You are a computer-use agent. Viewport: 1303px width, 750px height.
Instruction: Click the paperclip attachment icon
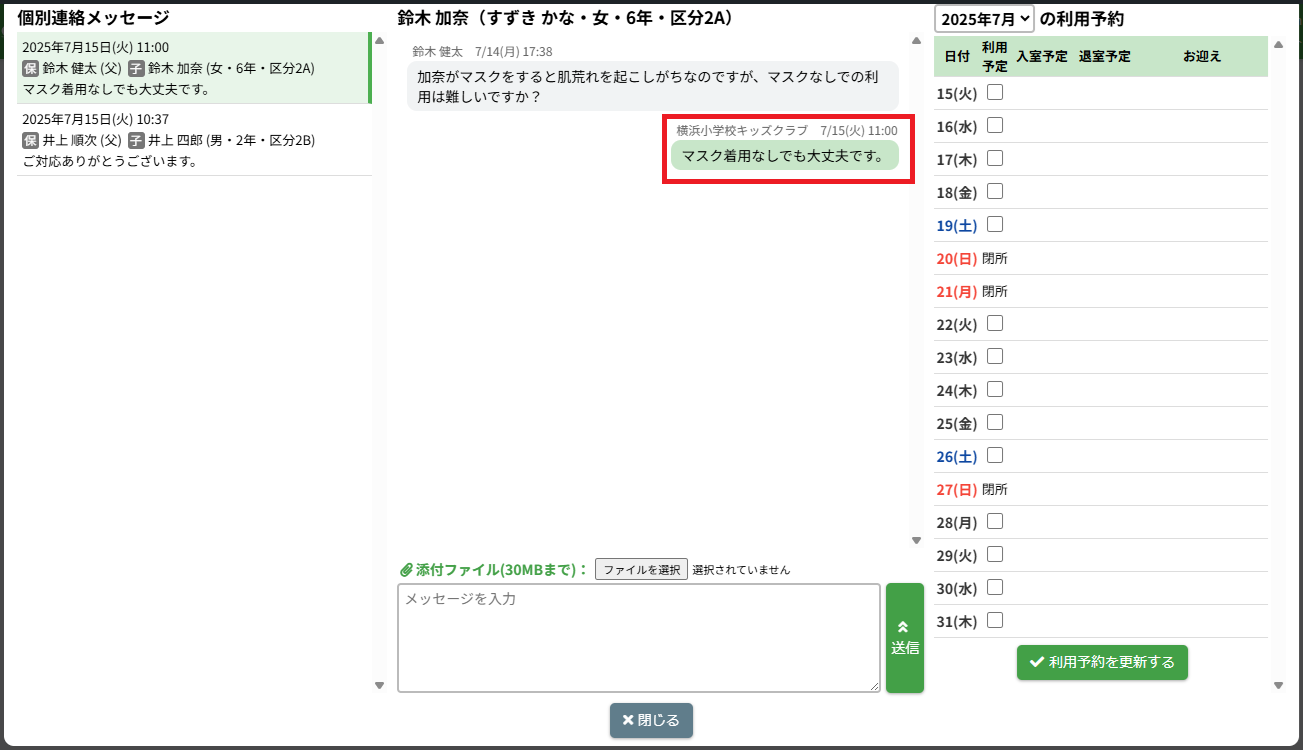pos(406,570)
